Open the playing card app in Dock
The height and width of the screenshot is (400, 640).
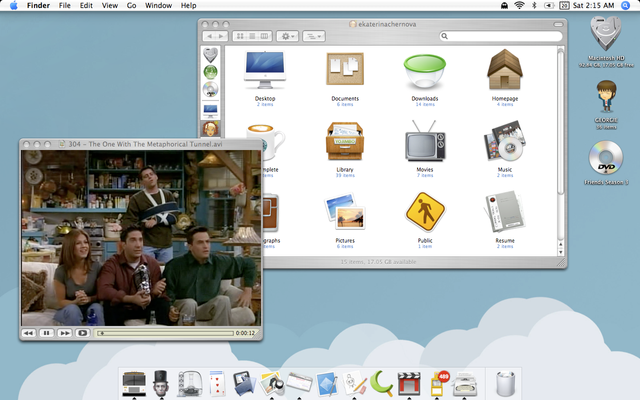click(x=217, y=383)
